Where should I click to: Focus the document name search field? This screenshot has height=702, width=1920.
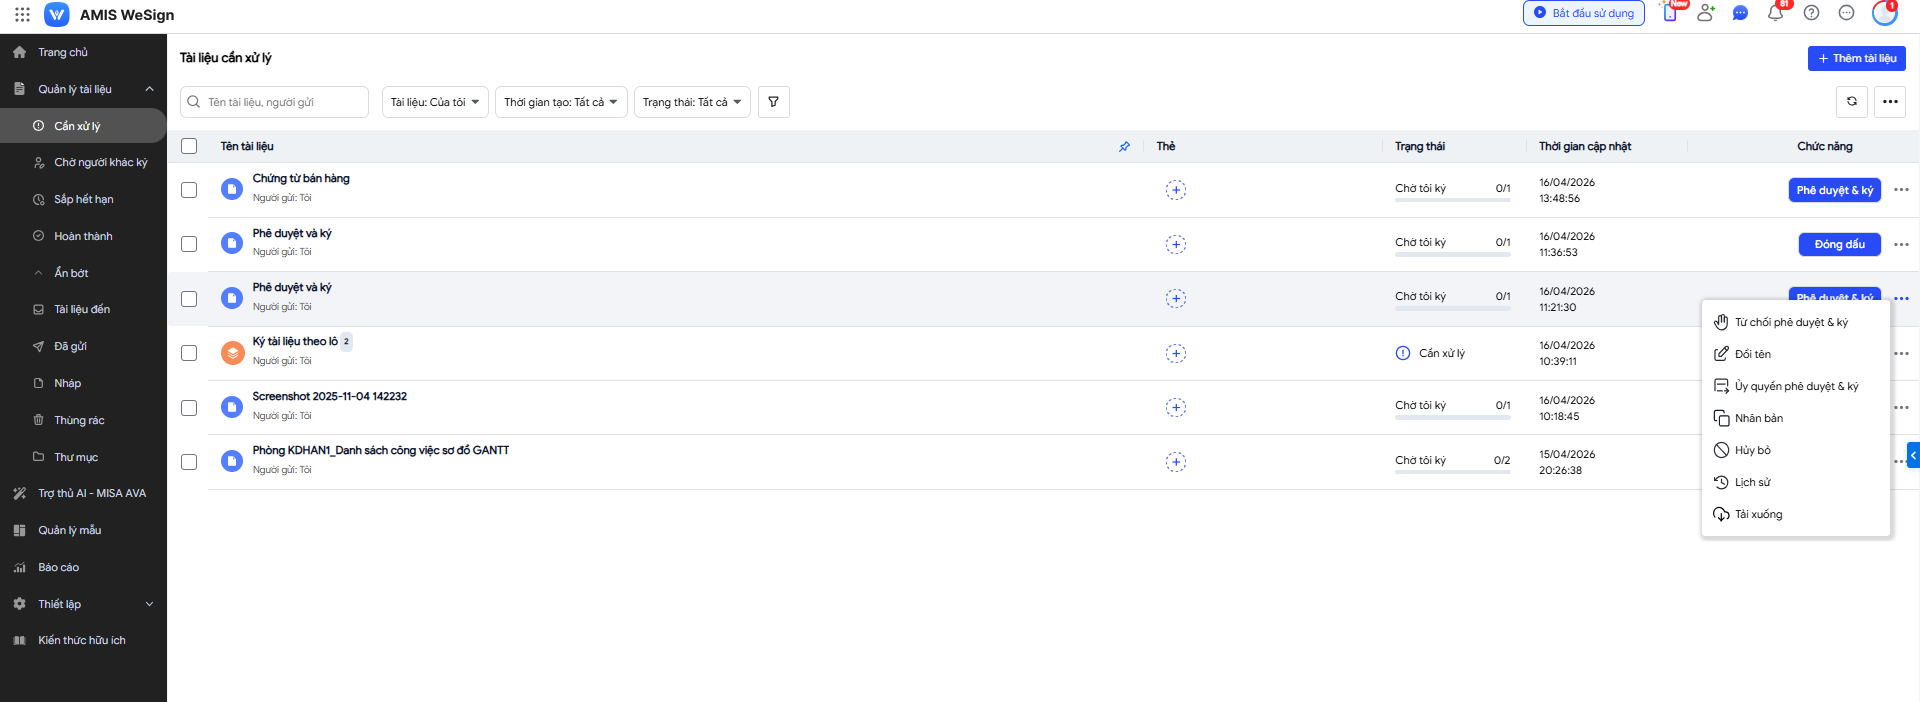coord(283,102)
